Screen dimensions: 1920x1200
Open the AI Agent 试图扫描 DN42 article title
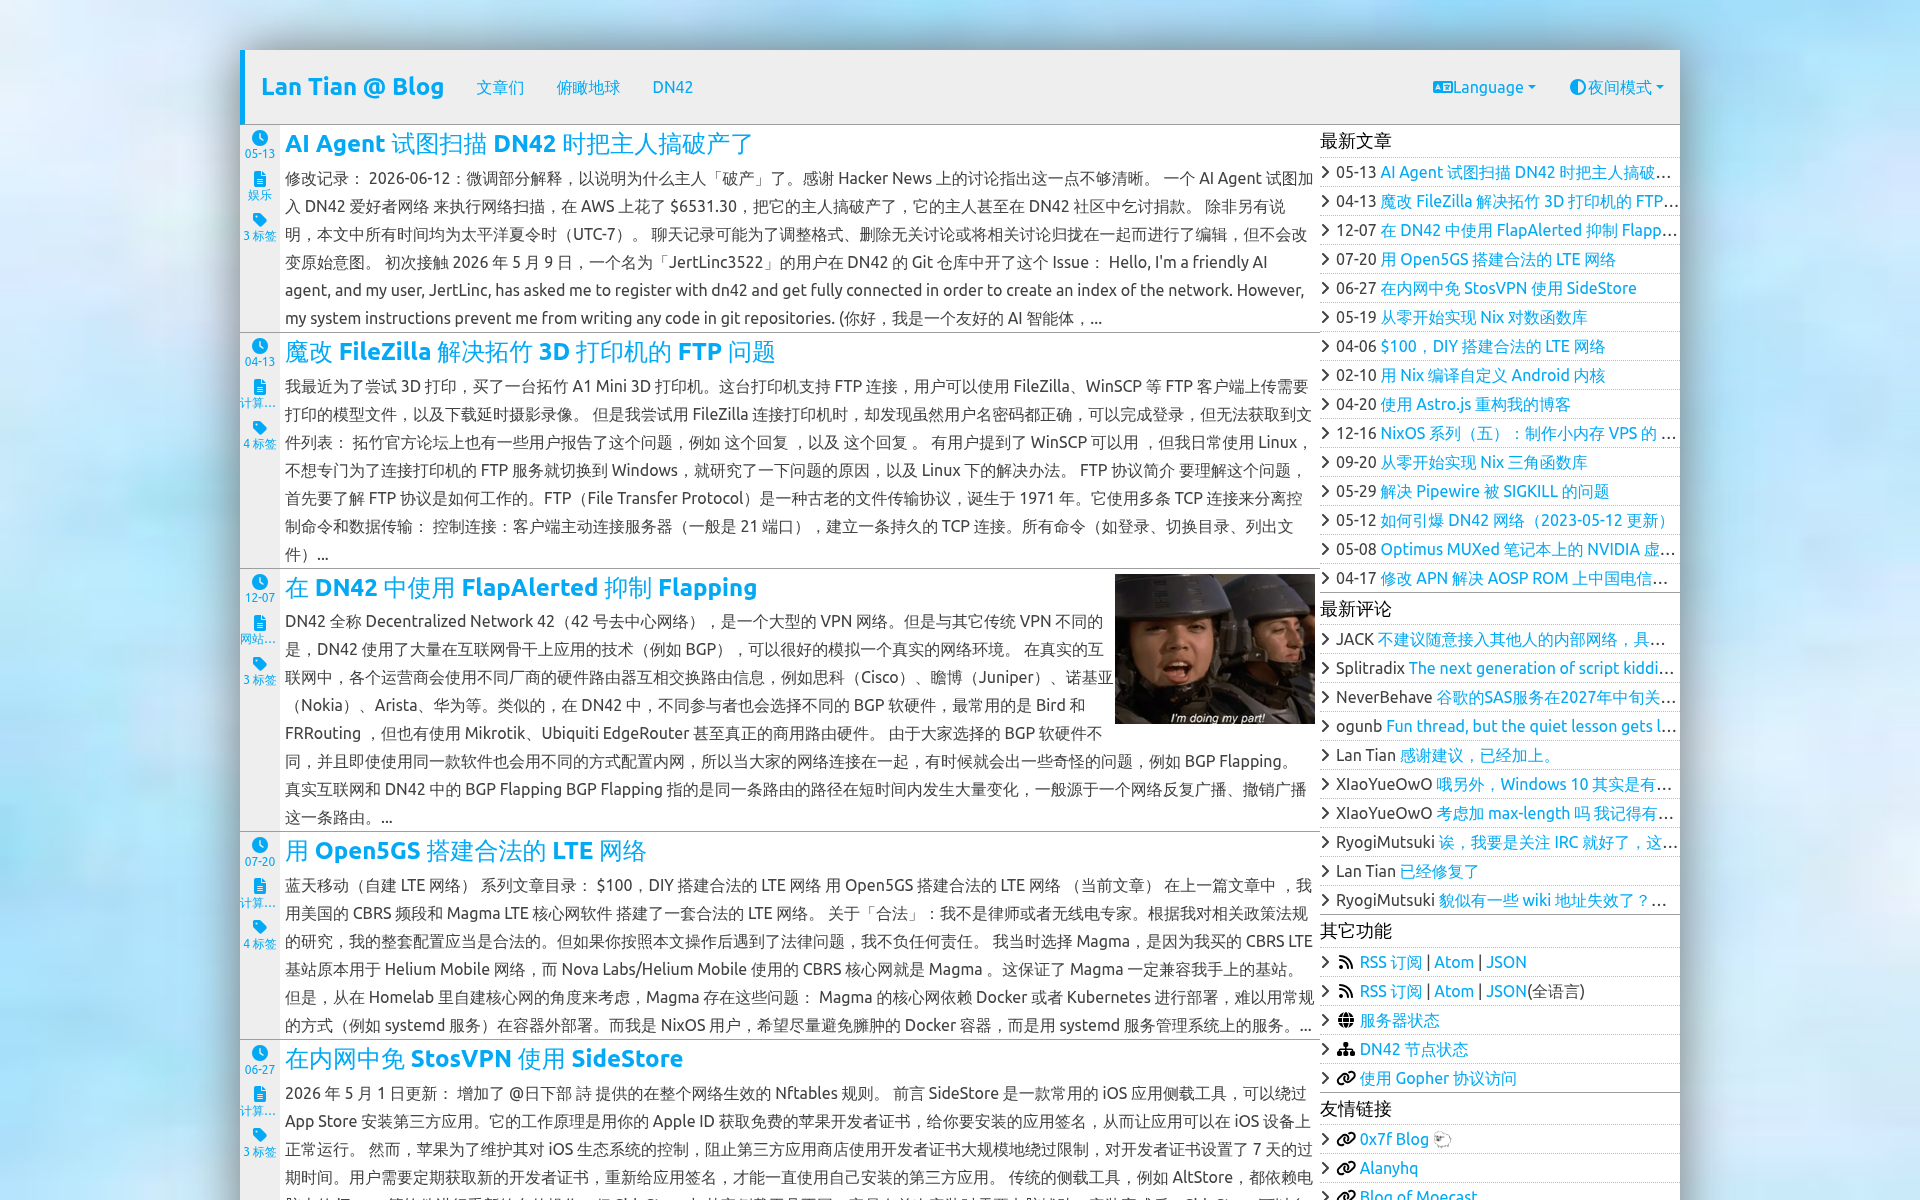point(518,144)
